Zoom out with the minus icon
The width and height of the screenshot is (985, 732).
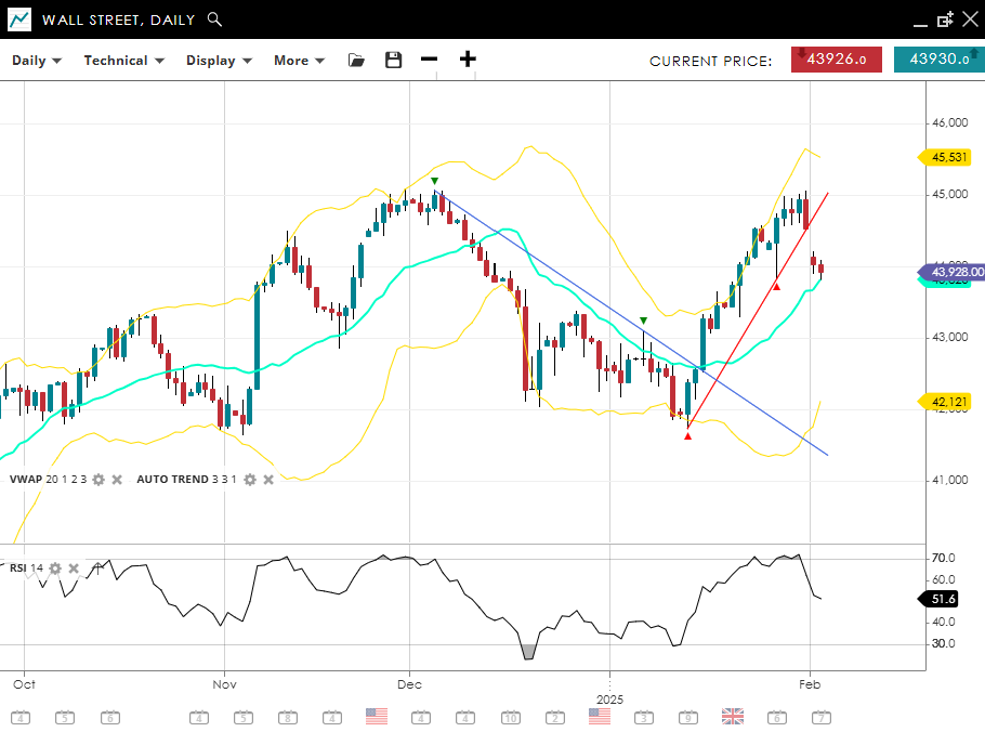[429, 59]
